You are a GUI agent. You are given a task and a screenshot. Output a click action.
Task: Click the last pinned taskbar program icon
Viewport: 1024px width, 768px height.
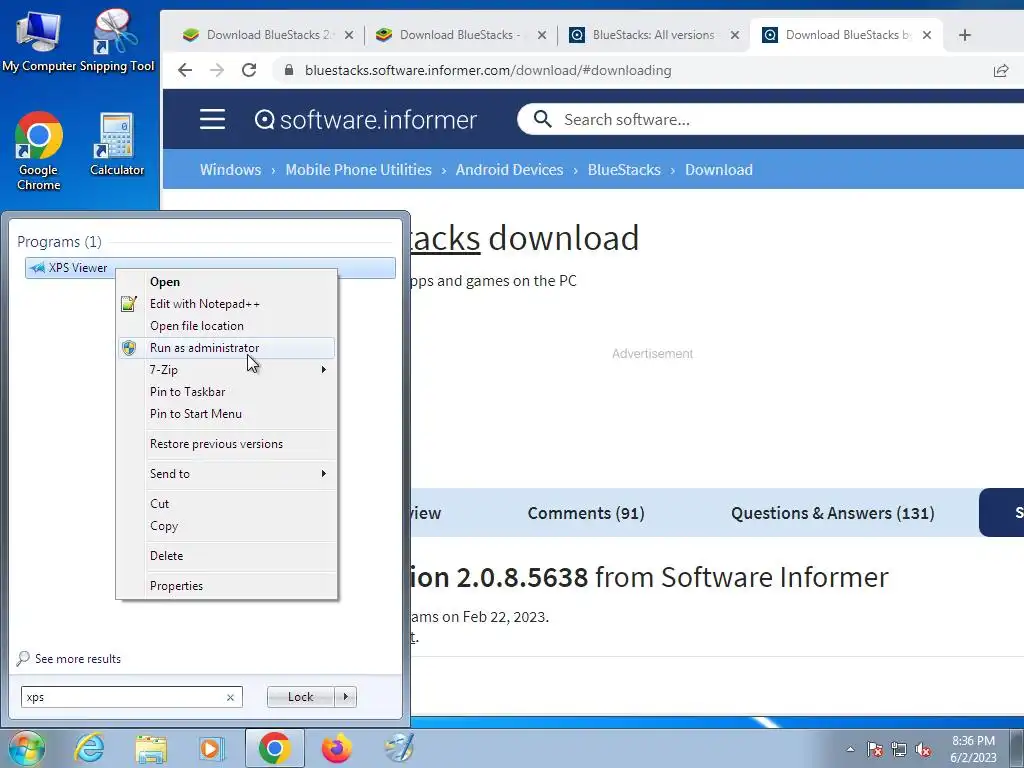click(x=398, y=748)
